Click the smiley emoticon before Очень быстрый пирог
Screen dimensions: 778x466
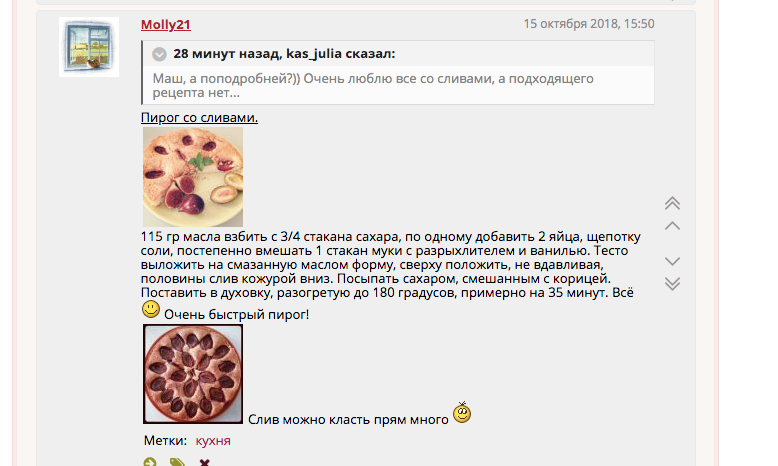click(x=151, y=309)
